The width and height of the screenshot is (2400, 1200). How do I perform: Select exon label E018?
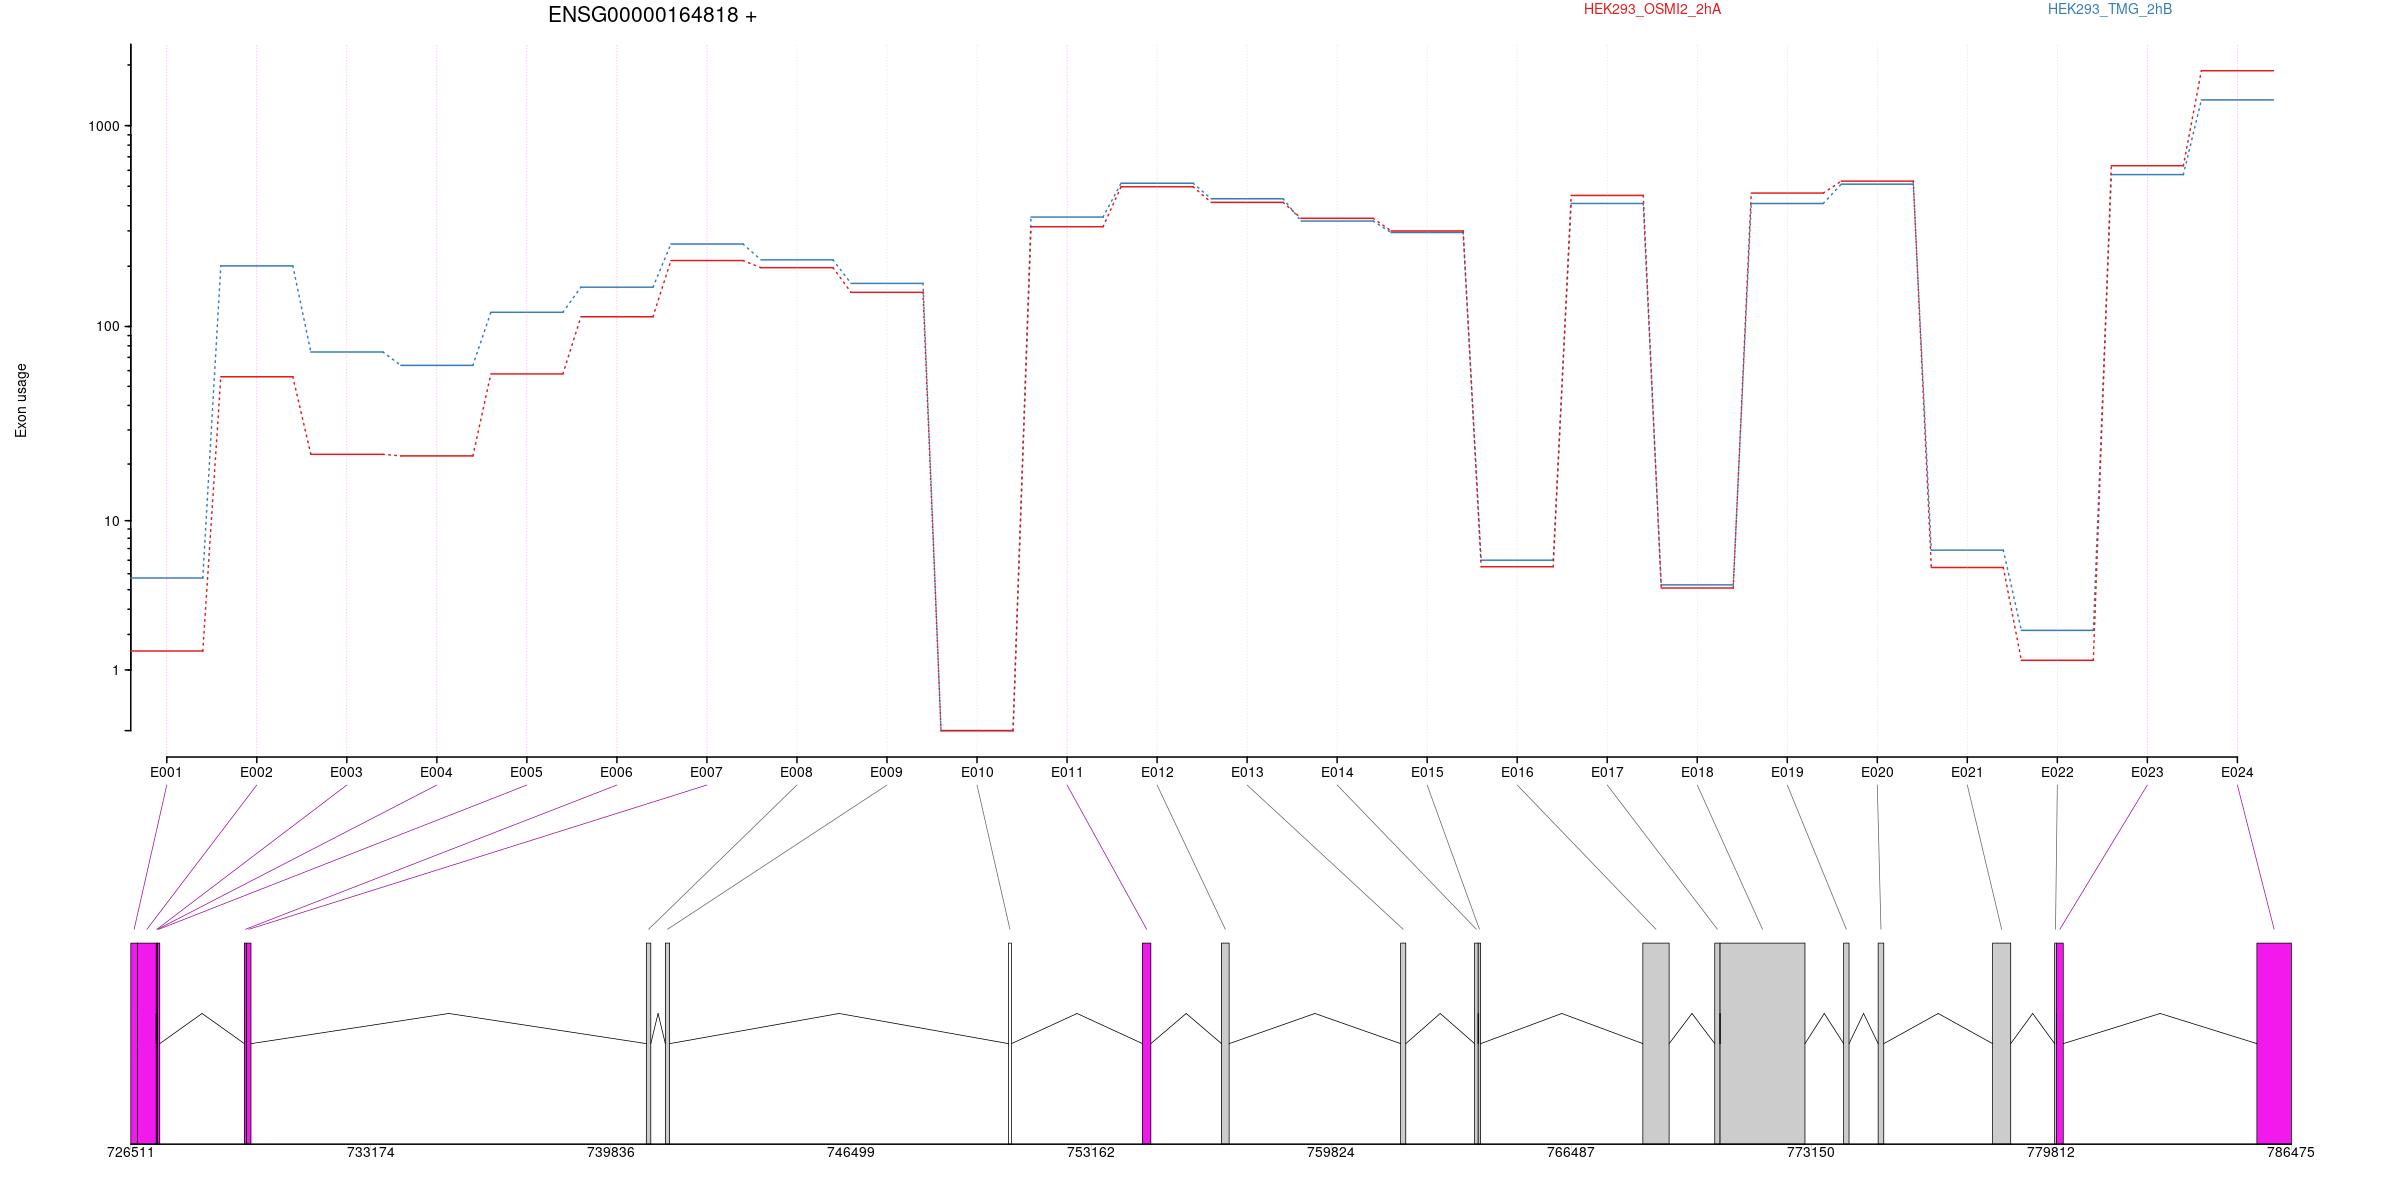1697,772
